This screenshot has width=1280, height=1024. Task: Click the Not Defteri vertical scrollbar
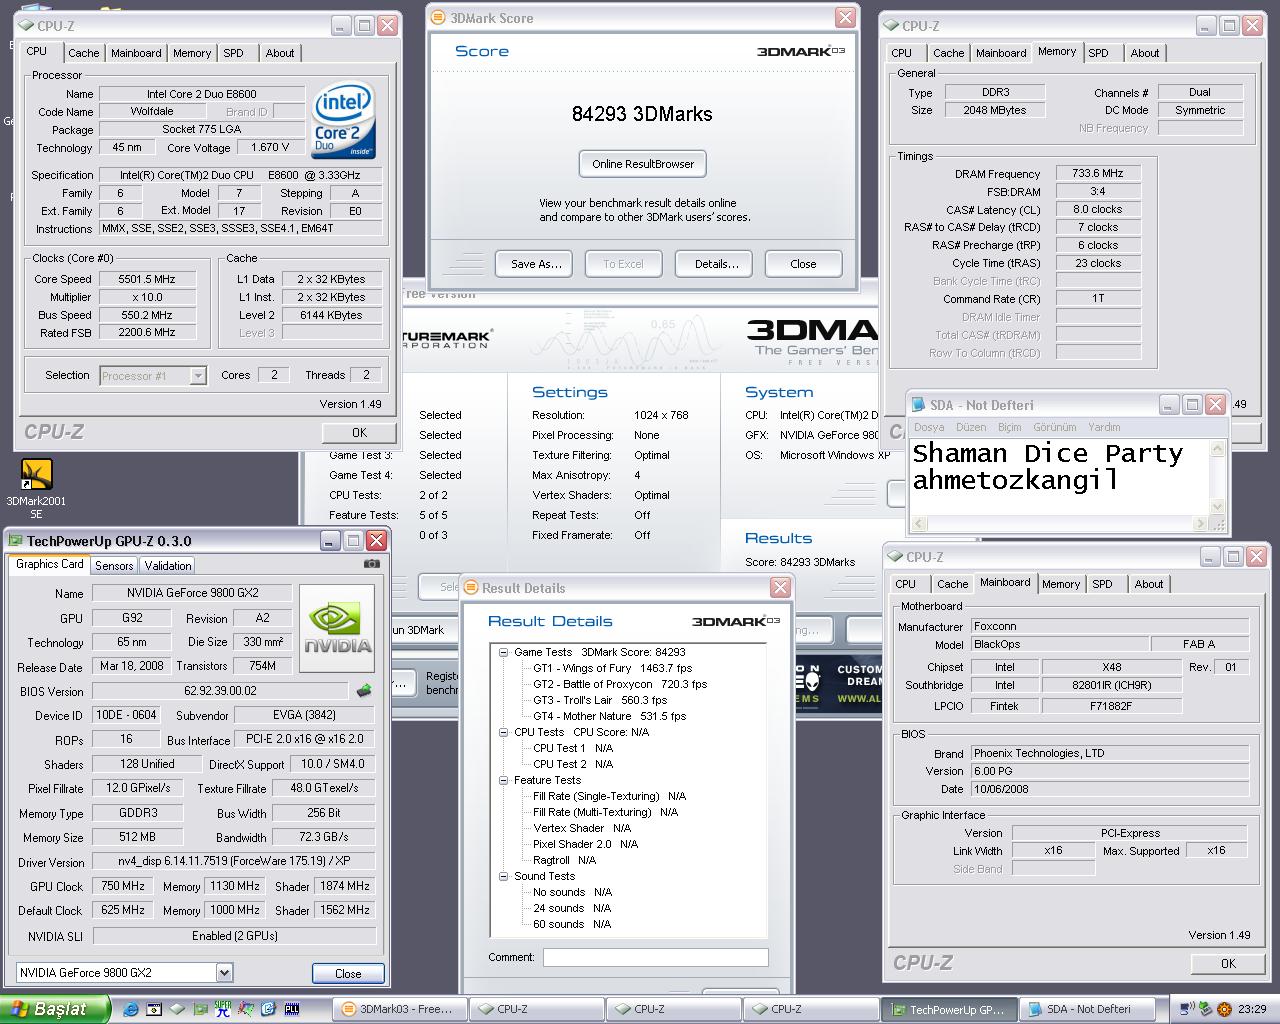pos(1218,479)
